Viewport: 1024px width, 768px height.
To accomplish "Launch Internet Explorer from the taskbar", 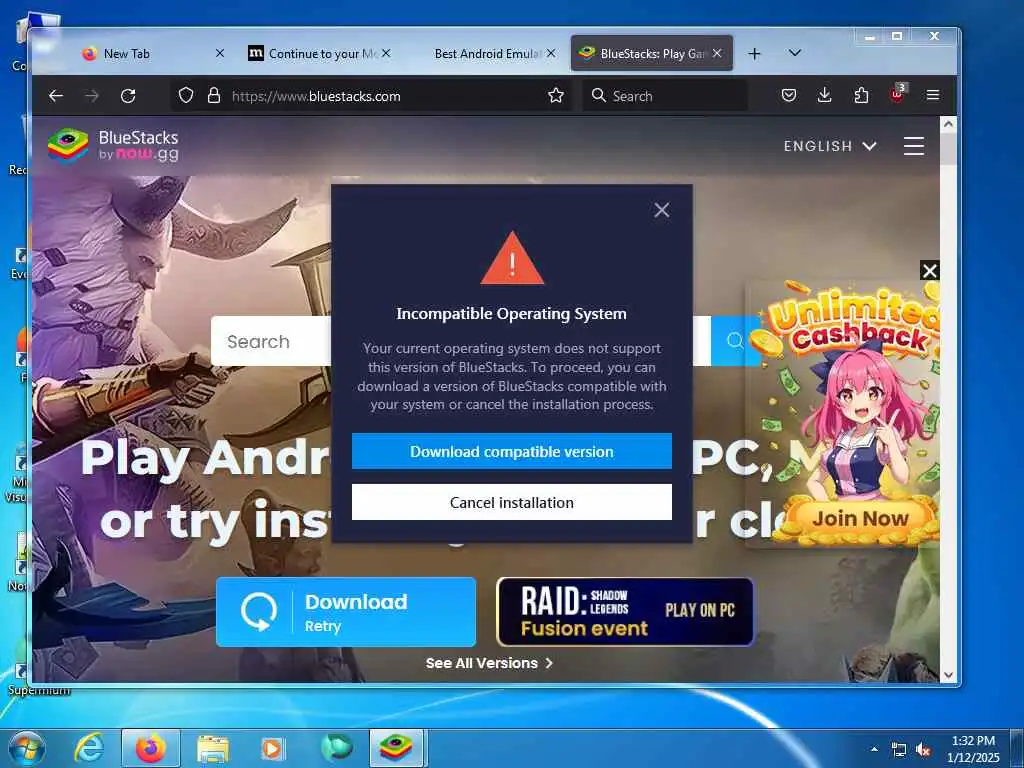I will [89, 748].
